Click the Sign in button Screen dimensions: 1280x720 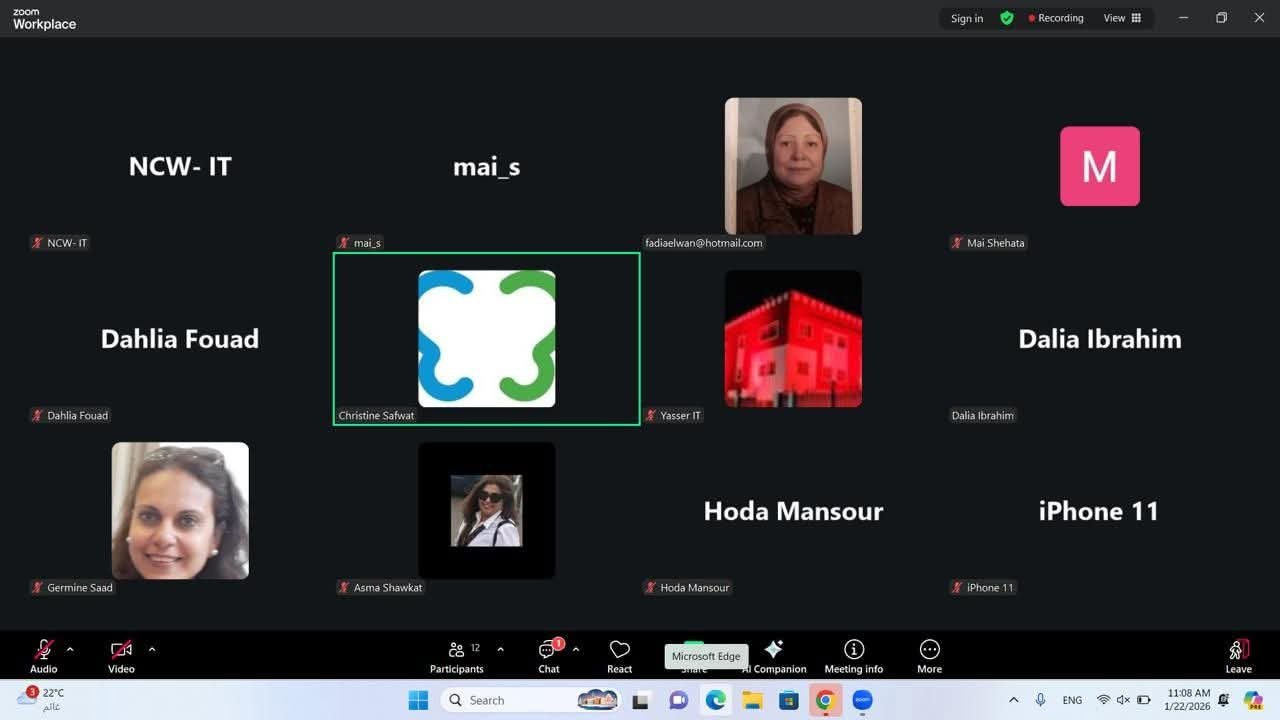pyautogui.click(x=966, y=18)
